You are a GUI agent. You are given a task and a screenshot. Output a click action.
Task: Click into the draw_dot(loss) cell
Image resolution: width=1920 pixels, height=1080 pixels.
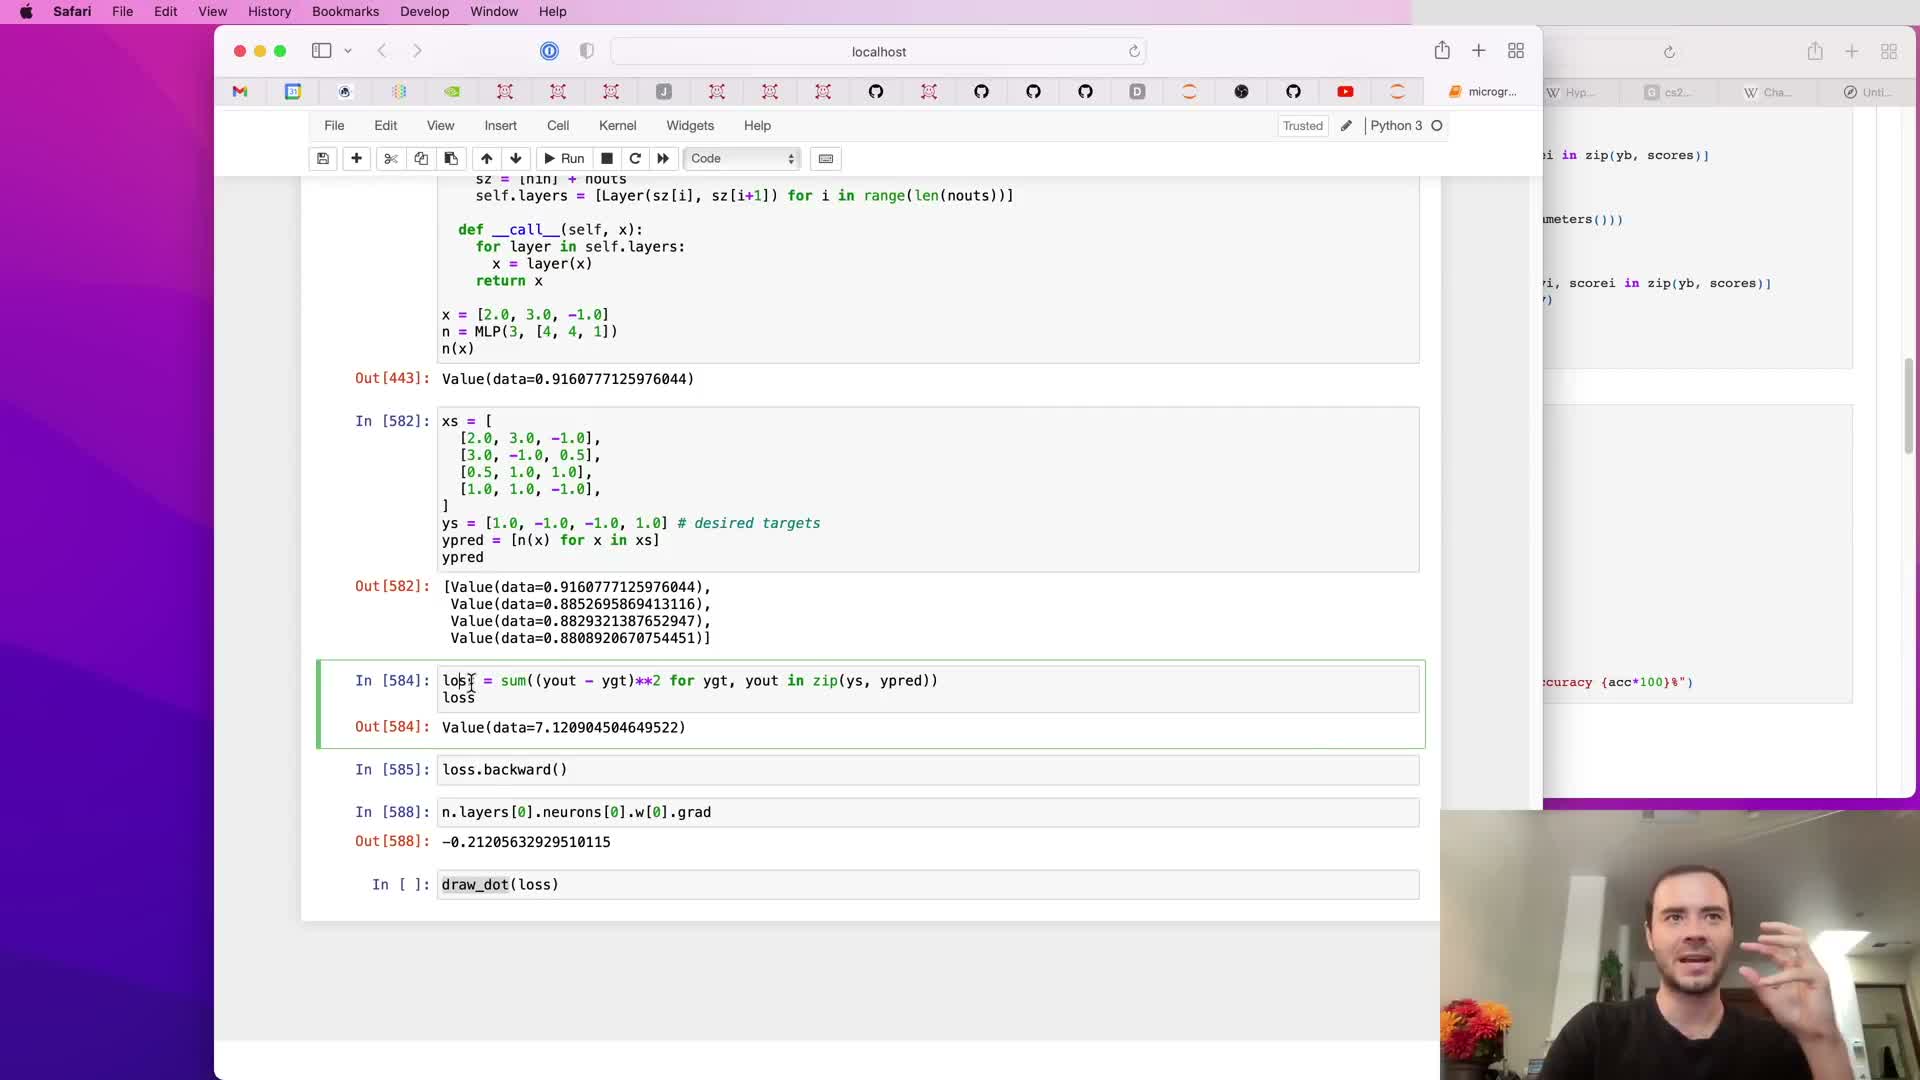[x=900, y=885]
